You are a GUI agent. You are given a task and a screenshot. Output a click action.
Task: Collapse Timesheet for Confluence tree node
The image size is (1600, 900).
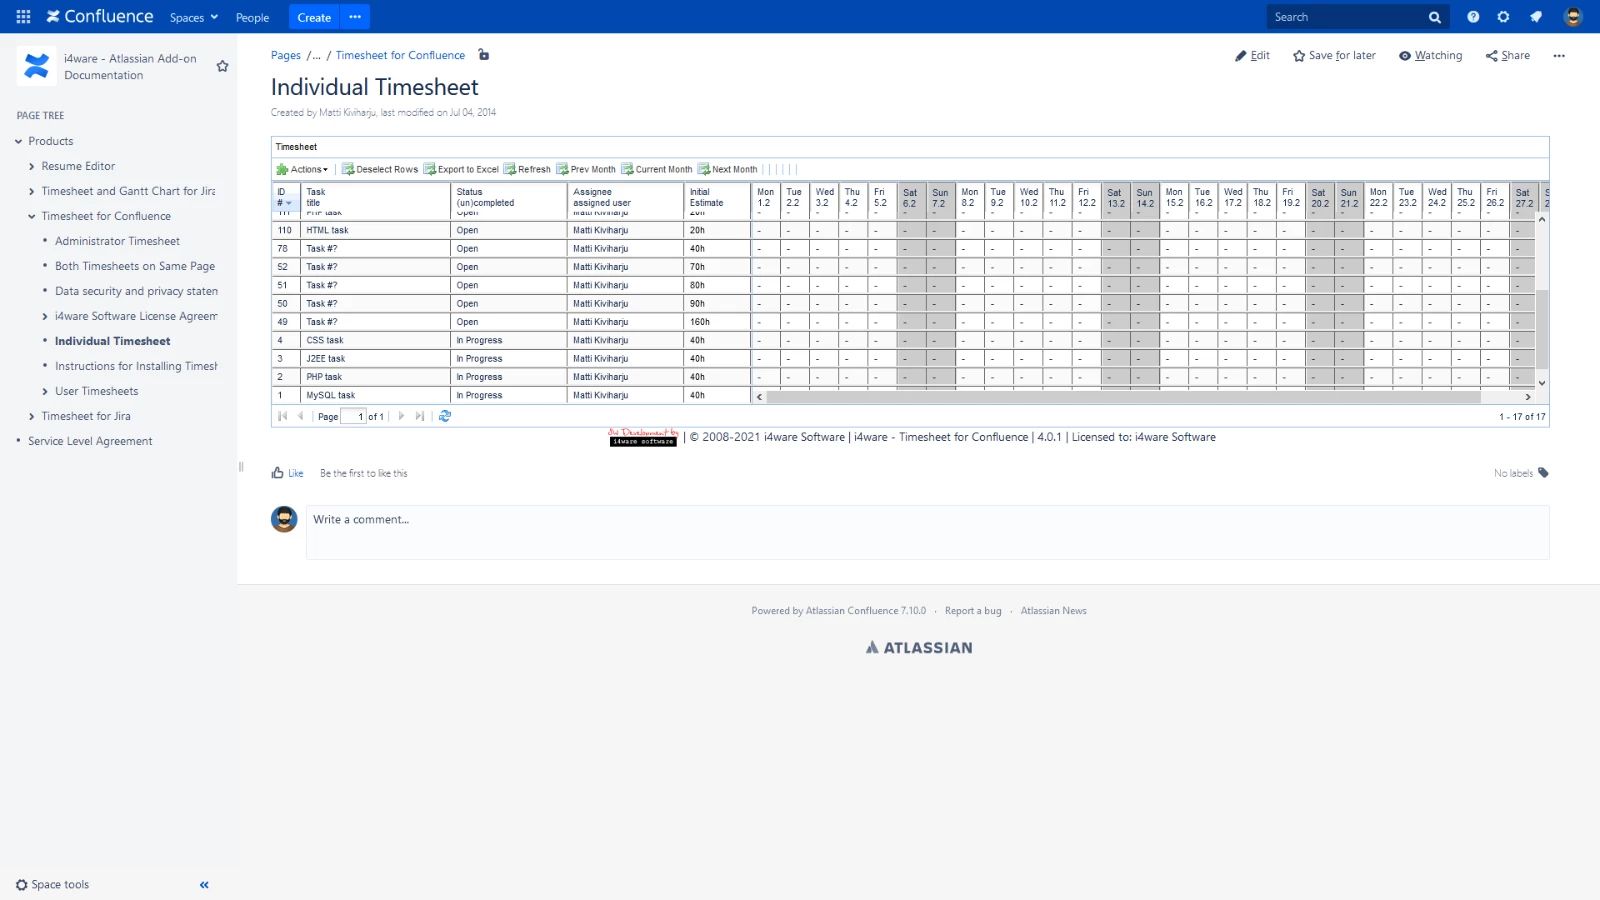[32, 217]
